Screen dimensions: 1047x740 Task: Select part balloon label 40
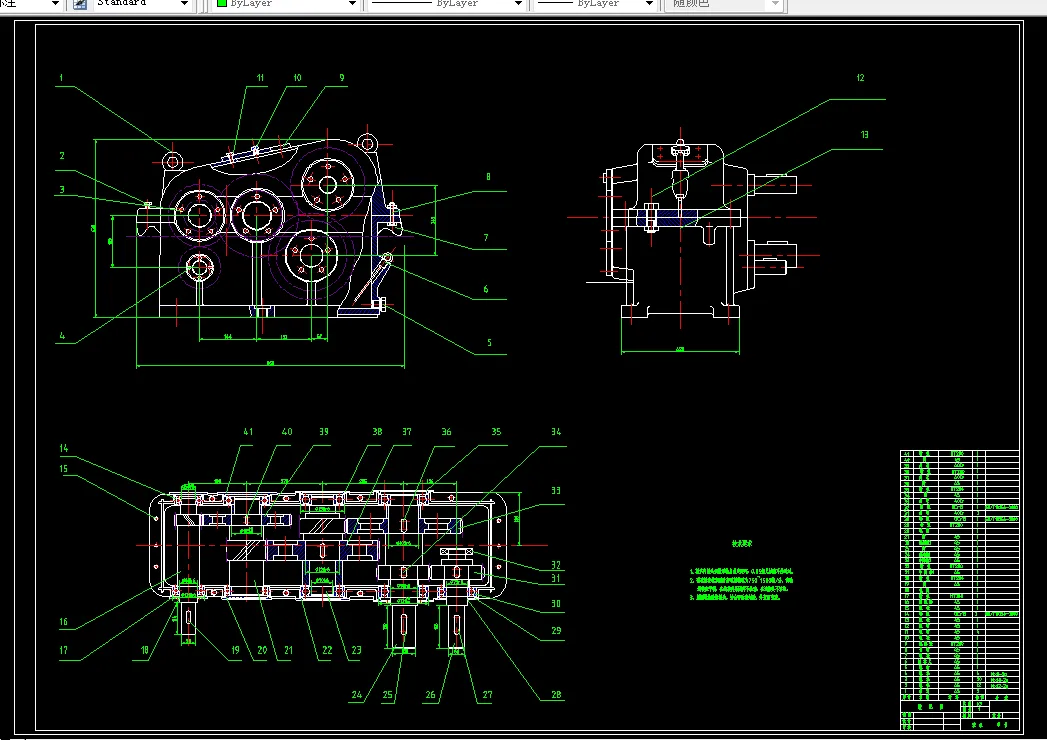coord(287,431)
